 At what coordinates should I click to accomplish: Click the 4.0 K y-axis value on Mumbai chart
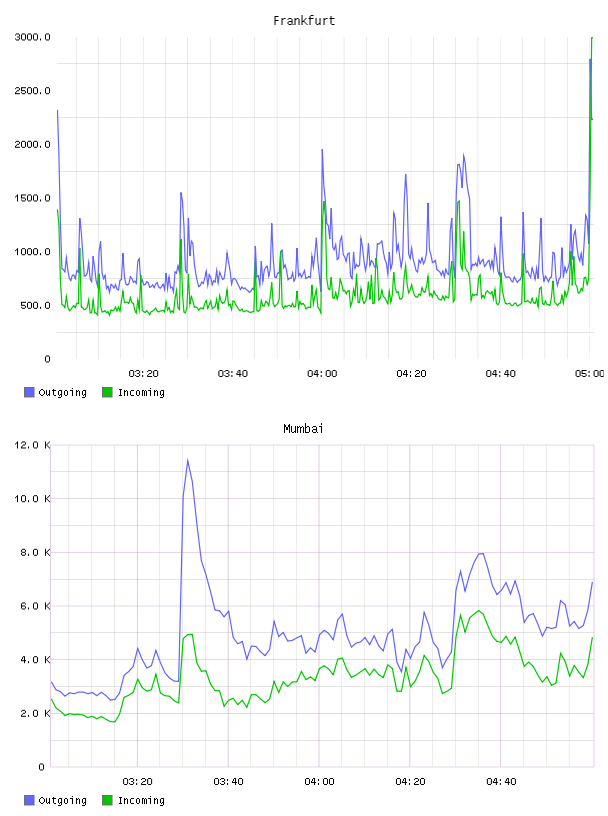35,659
